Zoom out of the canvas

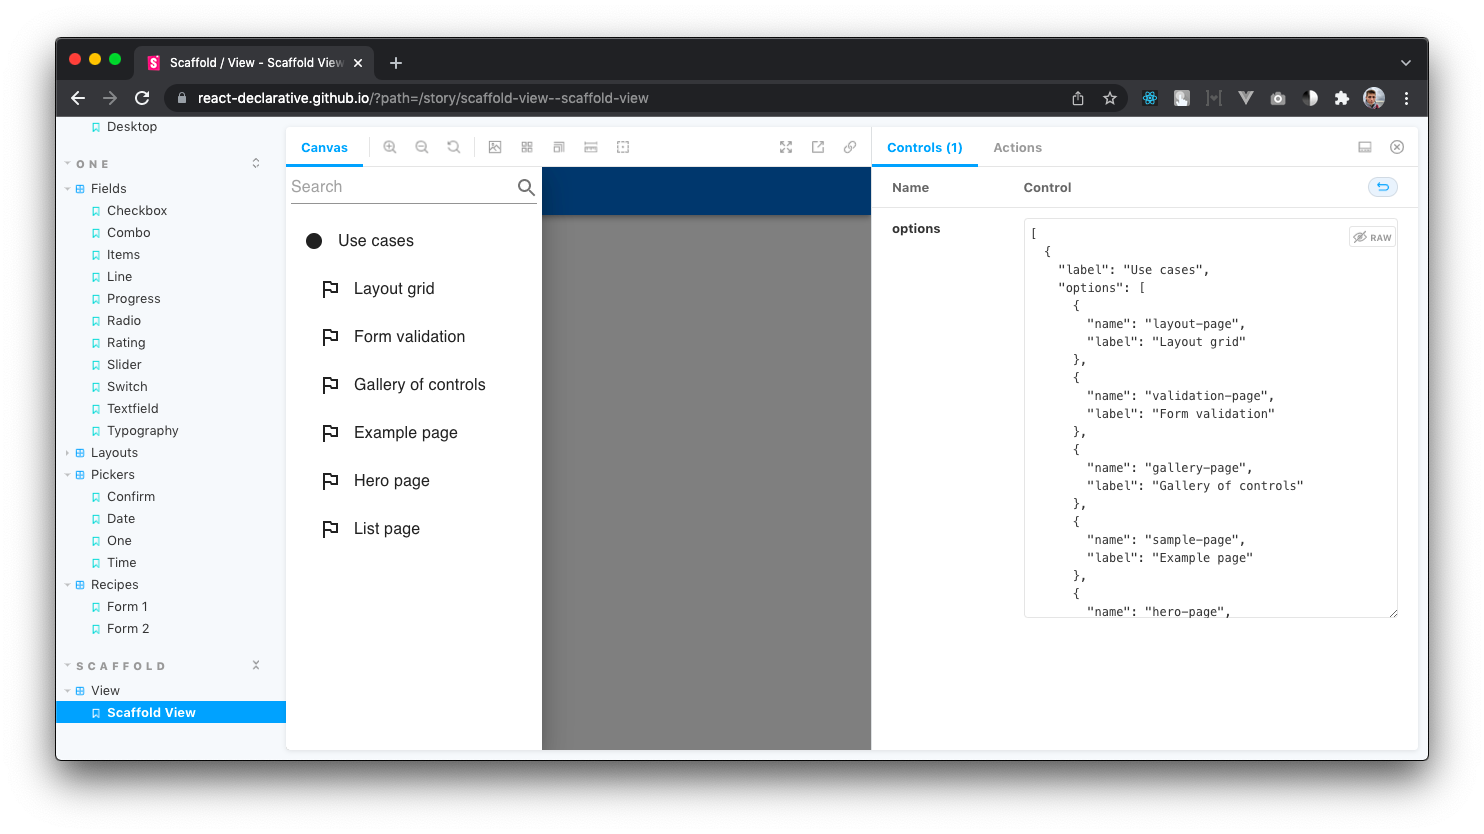coord(422,147)
